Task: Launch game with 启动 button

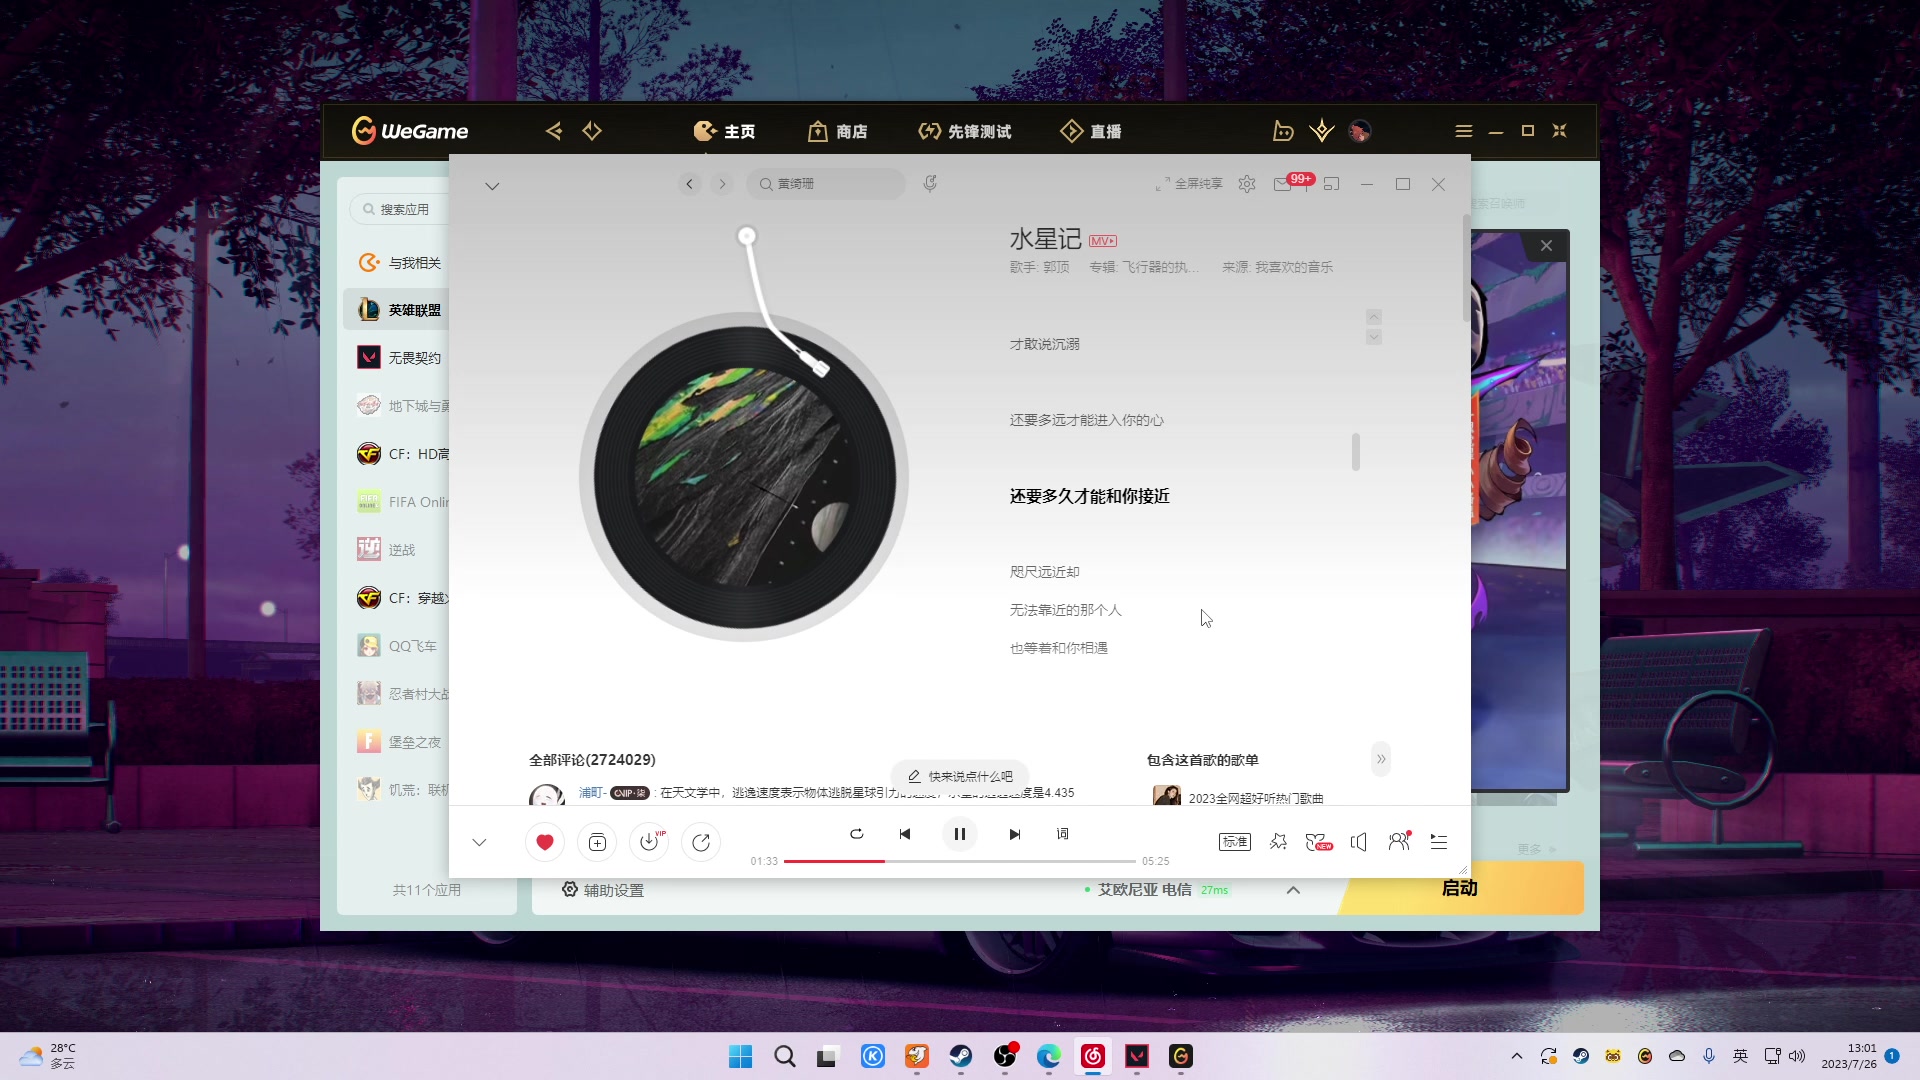Action: click(1460, 888)
